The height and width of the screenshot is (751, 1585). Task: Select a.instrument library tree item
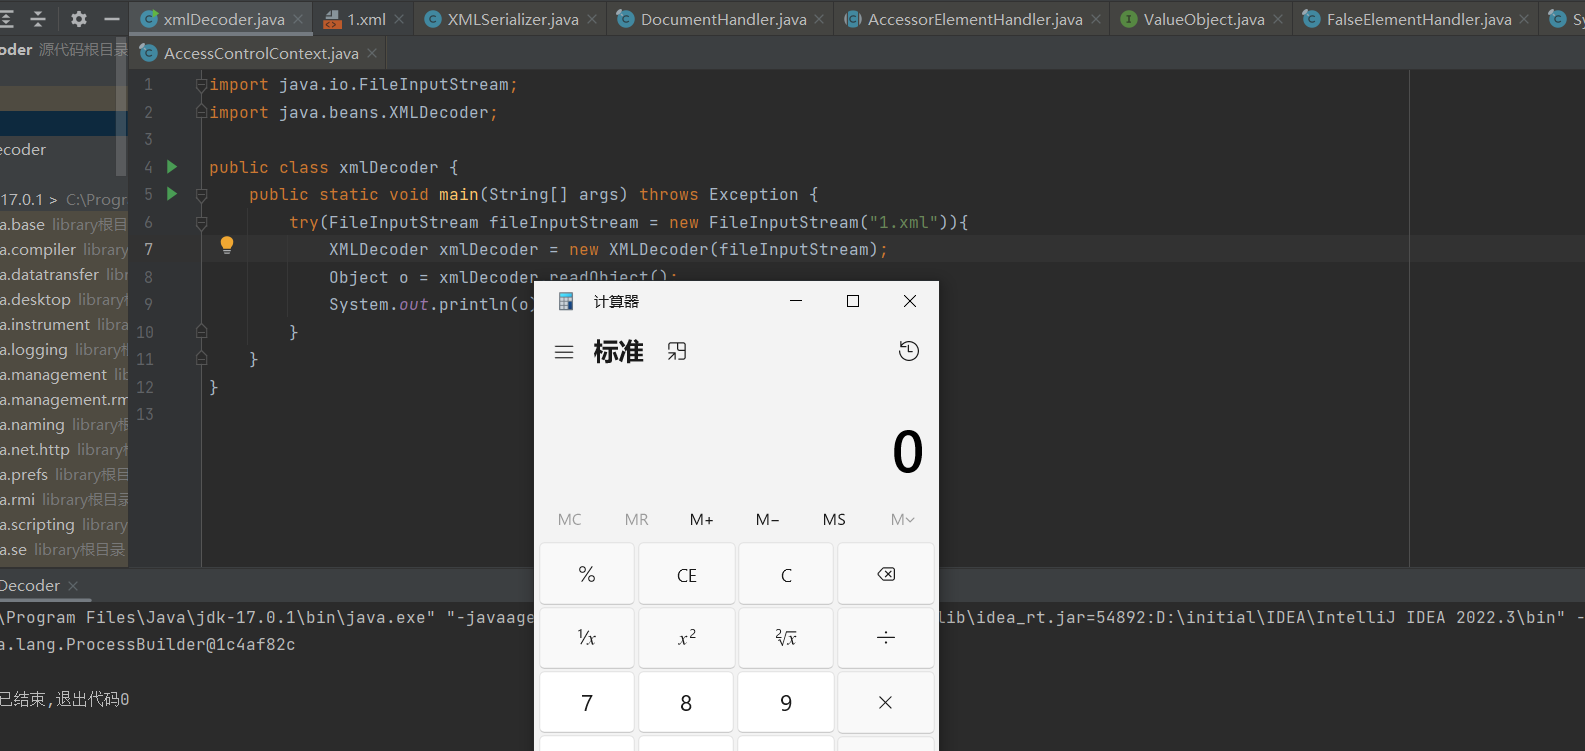pyautogui.click(x=64, y=324)
